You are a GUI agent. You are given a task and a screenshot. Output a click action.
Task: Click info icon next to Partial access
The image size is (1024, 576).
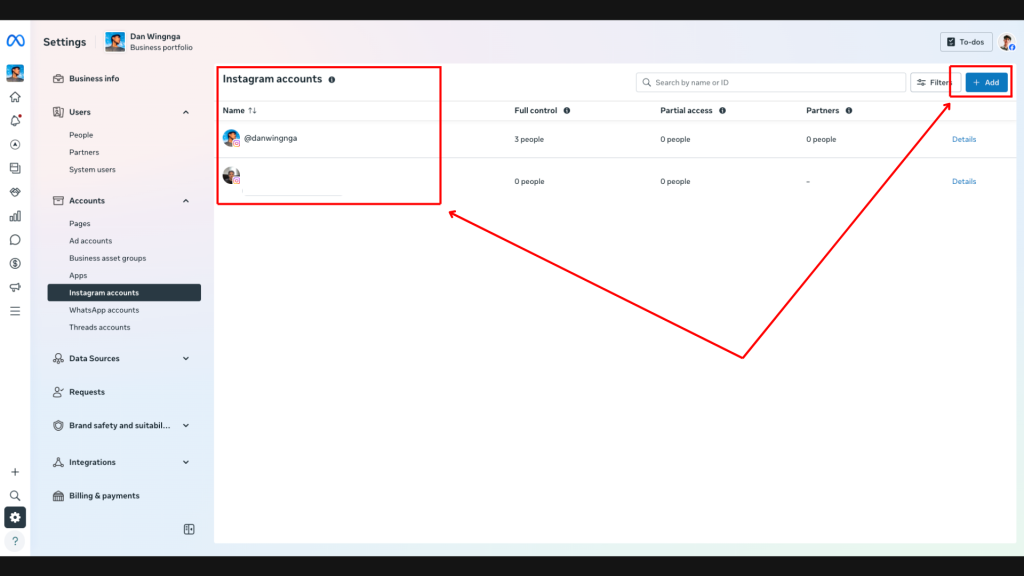point(722,110)
